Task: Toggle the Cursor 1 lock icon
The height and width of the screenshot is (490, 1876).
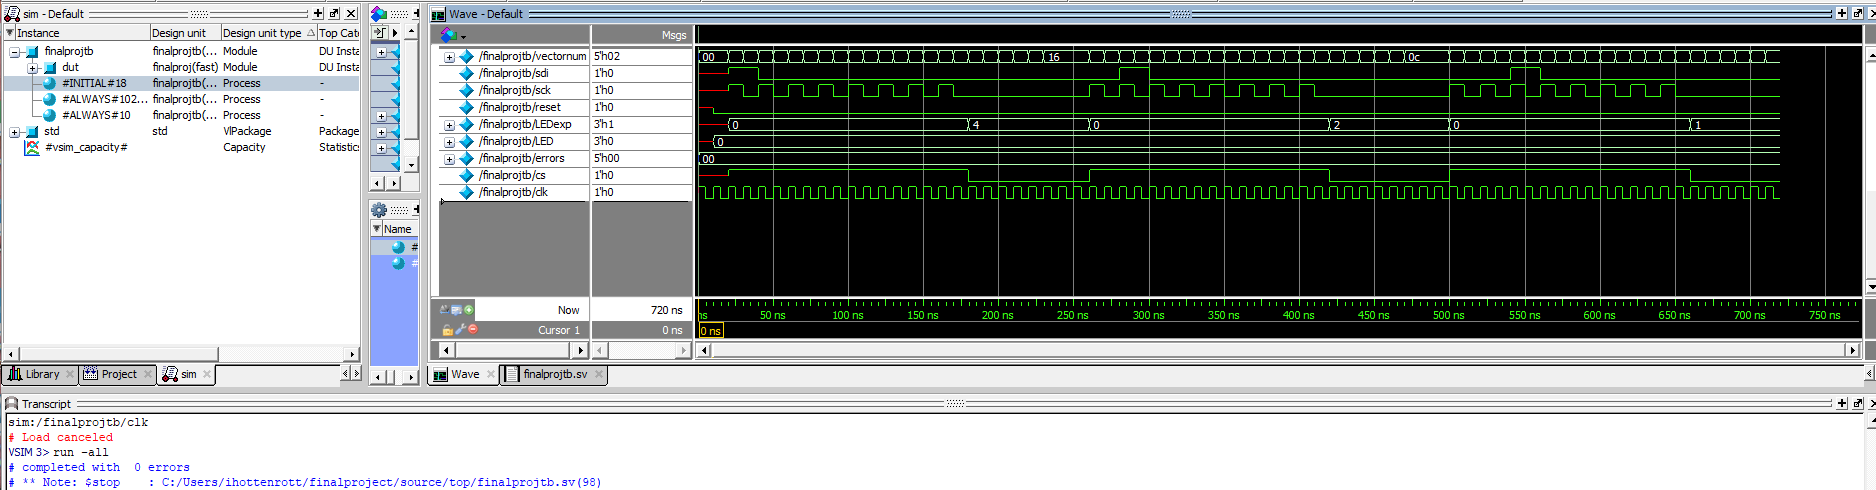Action: [448, 329]
